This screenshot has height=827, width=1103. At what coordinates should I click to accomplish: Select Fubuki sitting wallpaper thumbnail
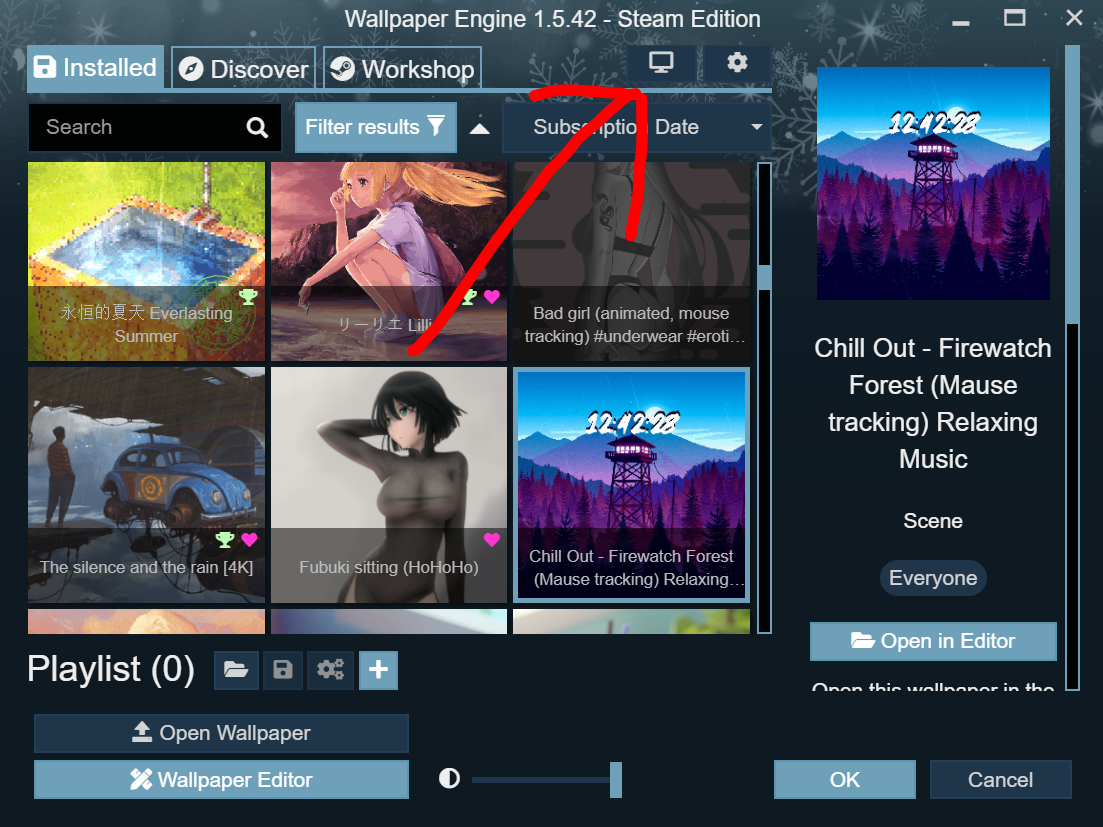(x=389, y=485)
